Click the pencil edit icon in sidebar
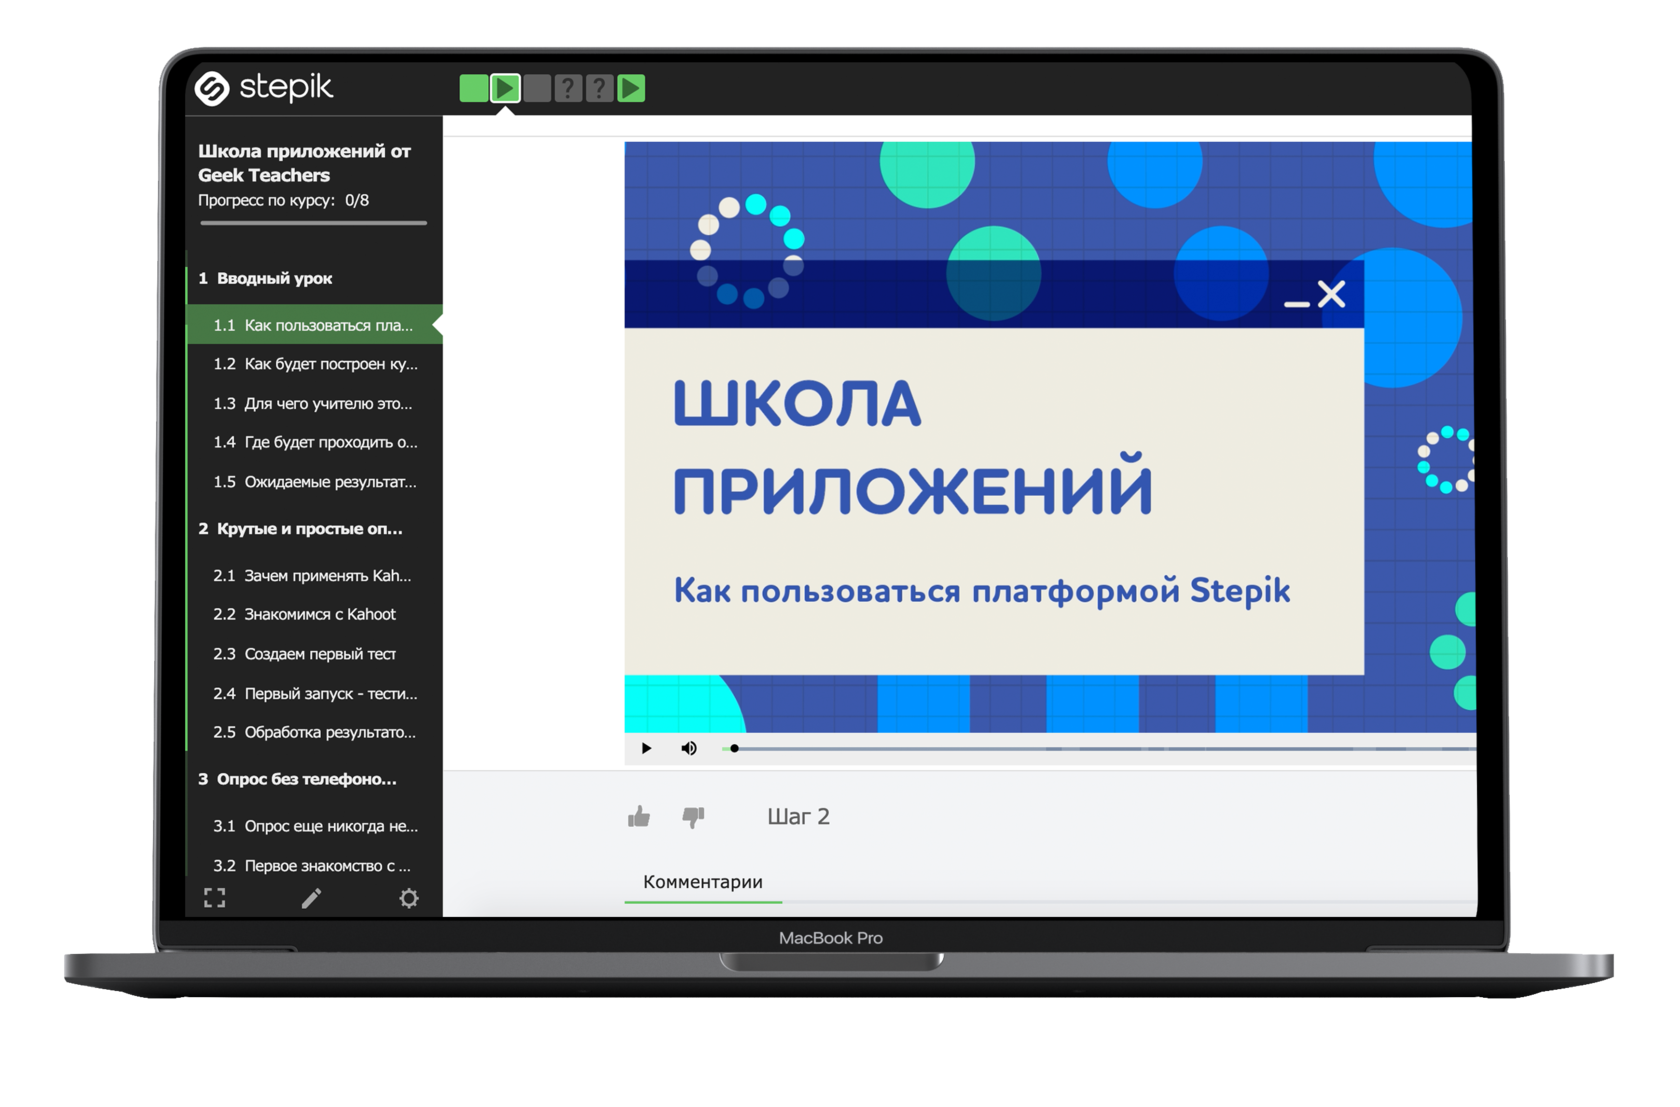The height and width of the screenshot is (1107, 1680). point(312,898)
